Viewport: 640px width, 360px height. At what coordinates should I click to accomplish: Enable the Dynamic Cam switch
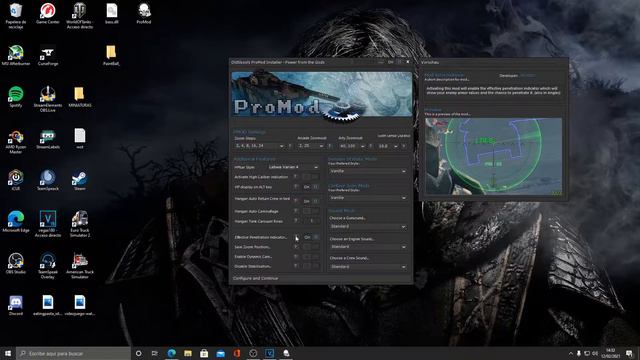(311, 257)
